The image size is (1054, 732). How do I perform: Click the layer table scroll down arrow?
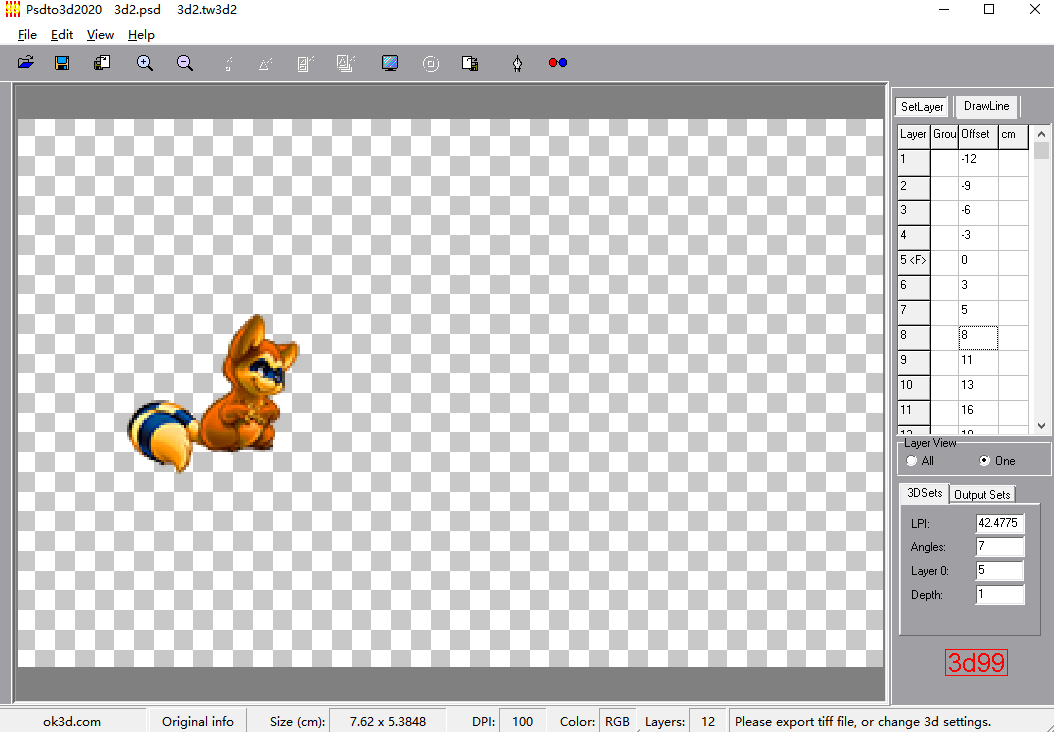click(x=1041, y=425)
